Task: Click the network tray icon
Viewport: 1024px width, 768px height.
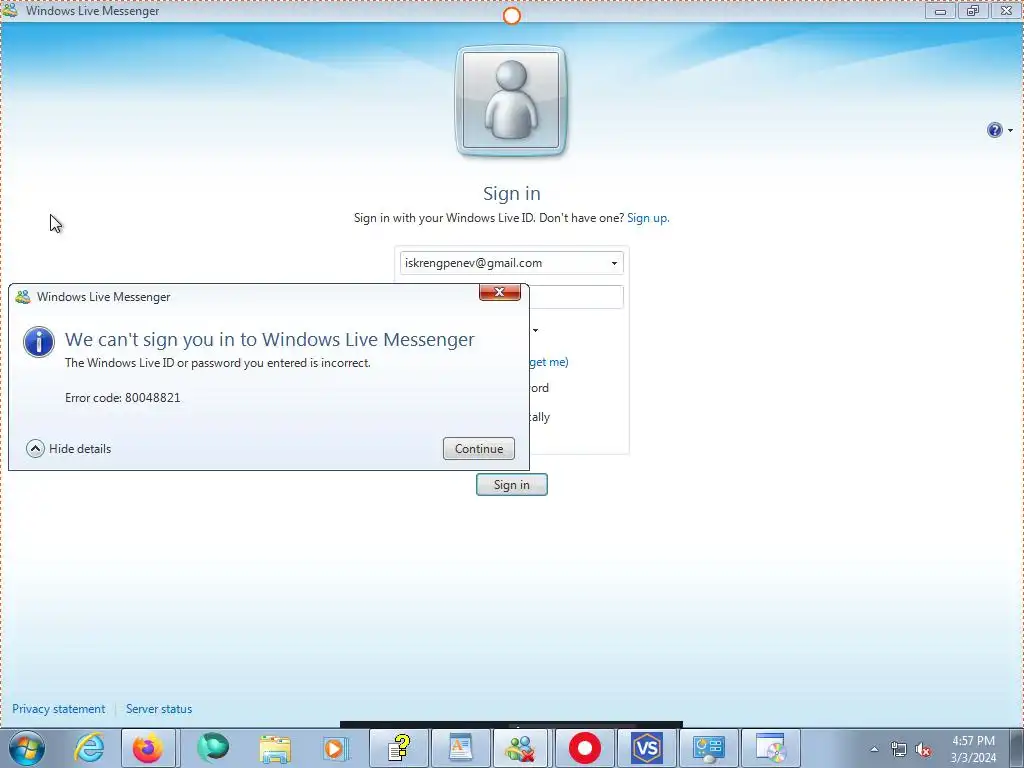Action: [x=899, y=749]
